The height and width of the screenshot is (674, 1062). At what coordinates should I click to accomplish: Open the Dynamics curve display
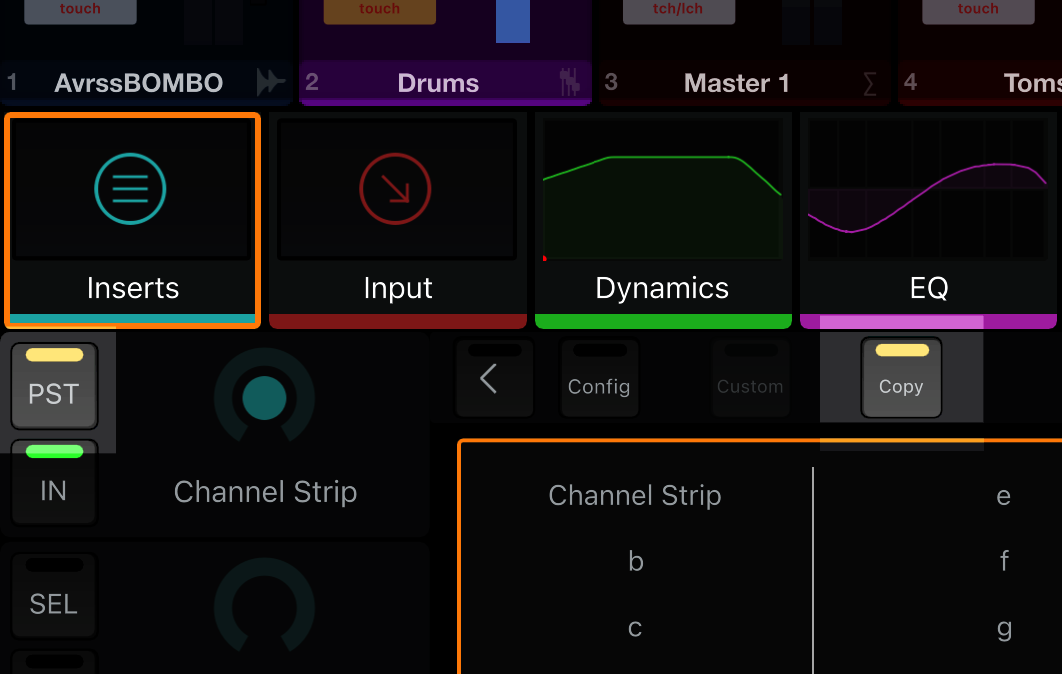pos(662,190)
